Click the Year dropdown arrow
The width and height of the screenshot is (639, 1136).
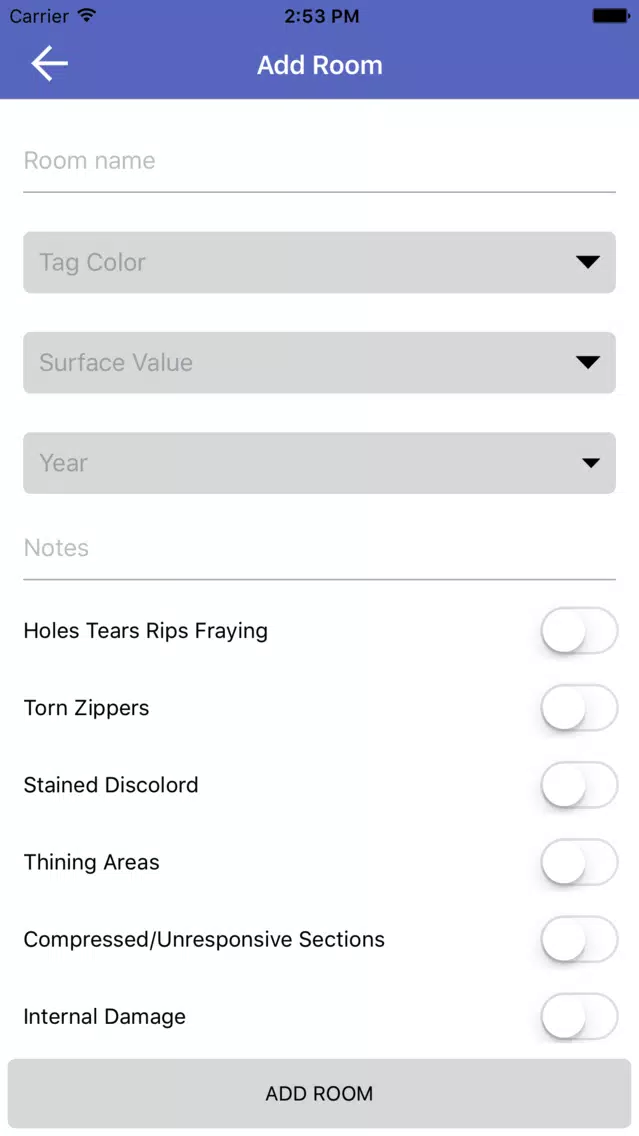pos(591,463)
